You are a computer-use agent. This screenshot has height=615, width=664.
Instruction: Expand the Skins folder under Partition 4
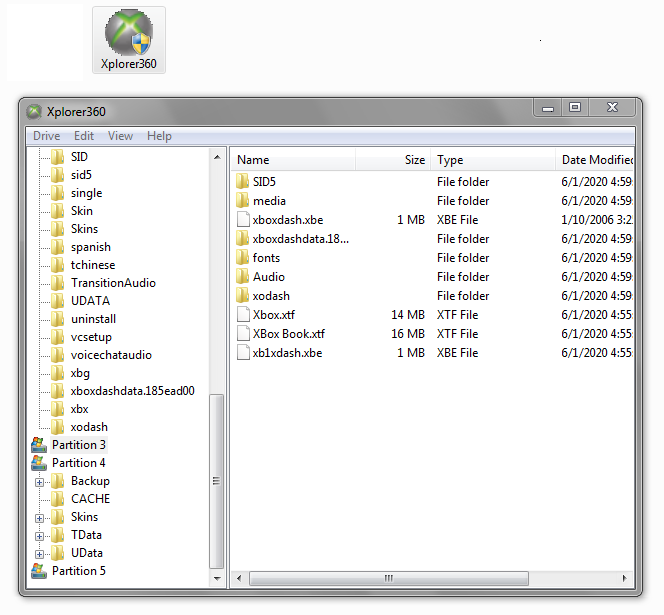pos(39,518)
